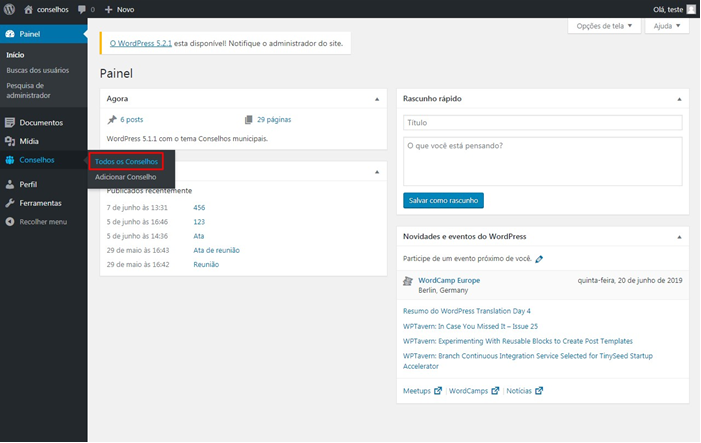The height and width of the screenshot is (443, 701).
Task: Open the Ferramentas menu in the sidebar
Action: [x=43, y=203]
